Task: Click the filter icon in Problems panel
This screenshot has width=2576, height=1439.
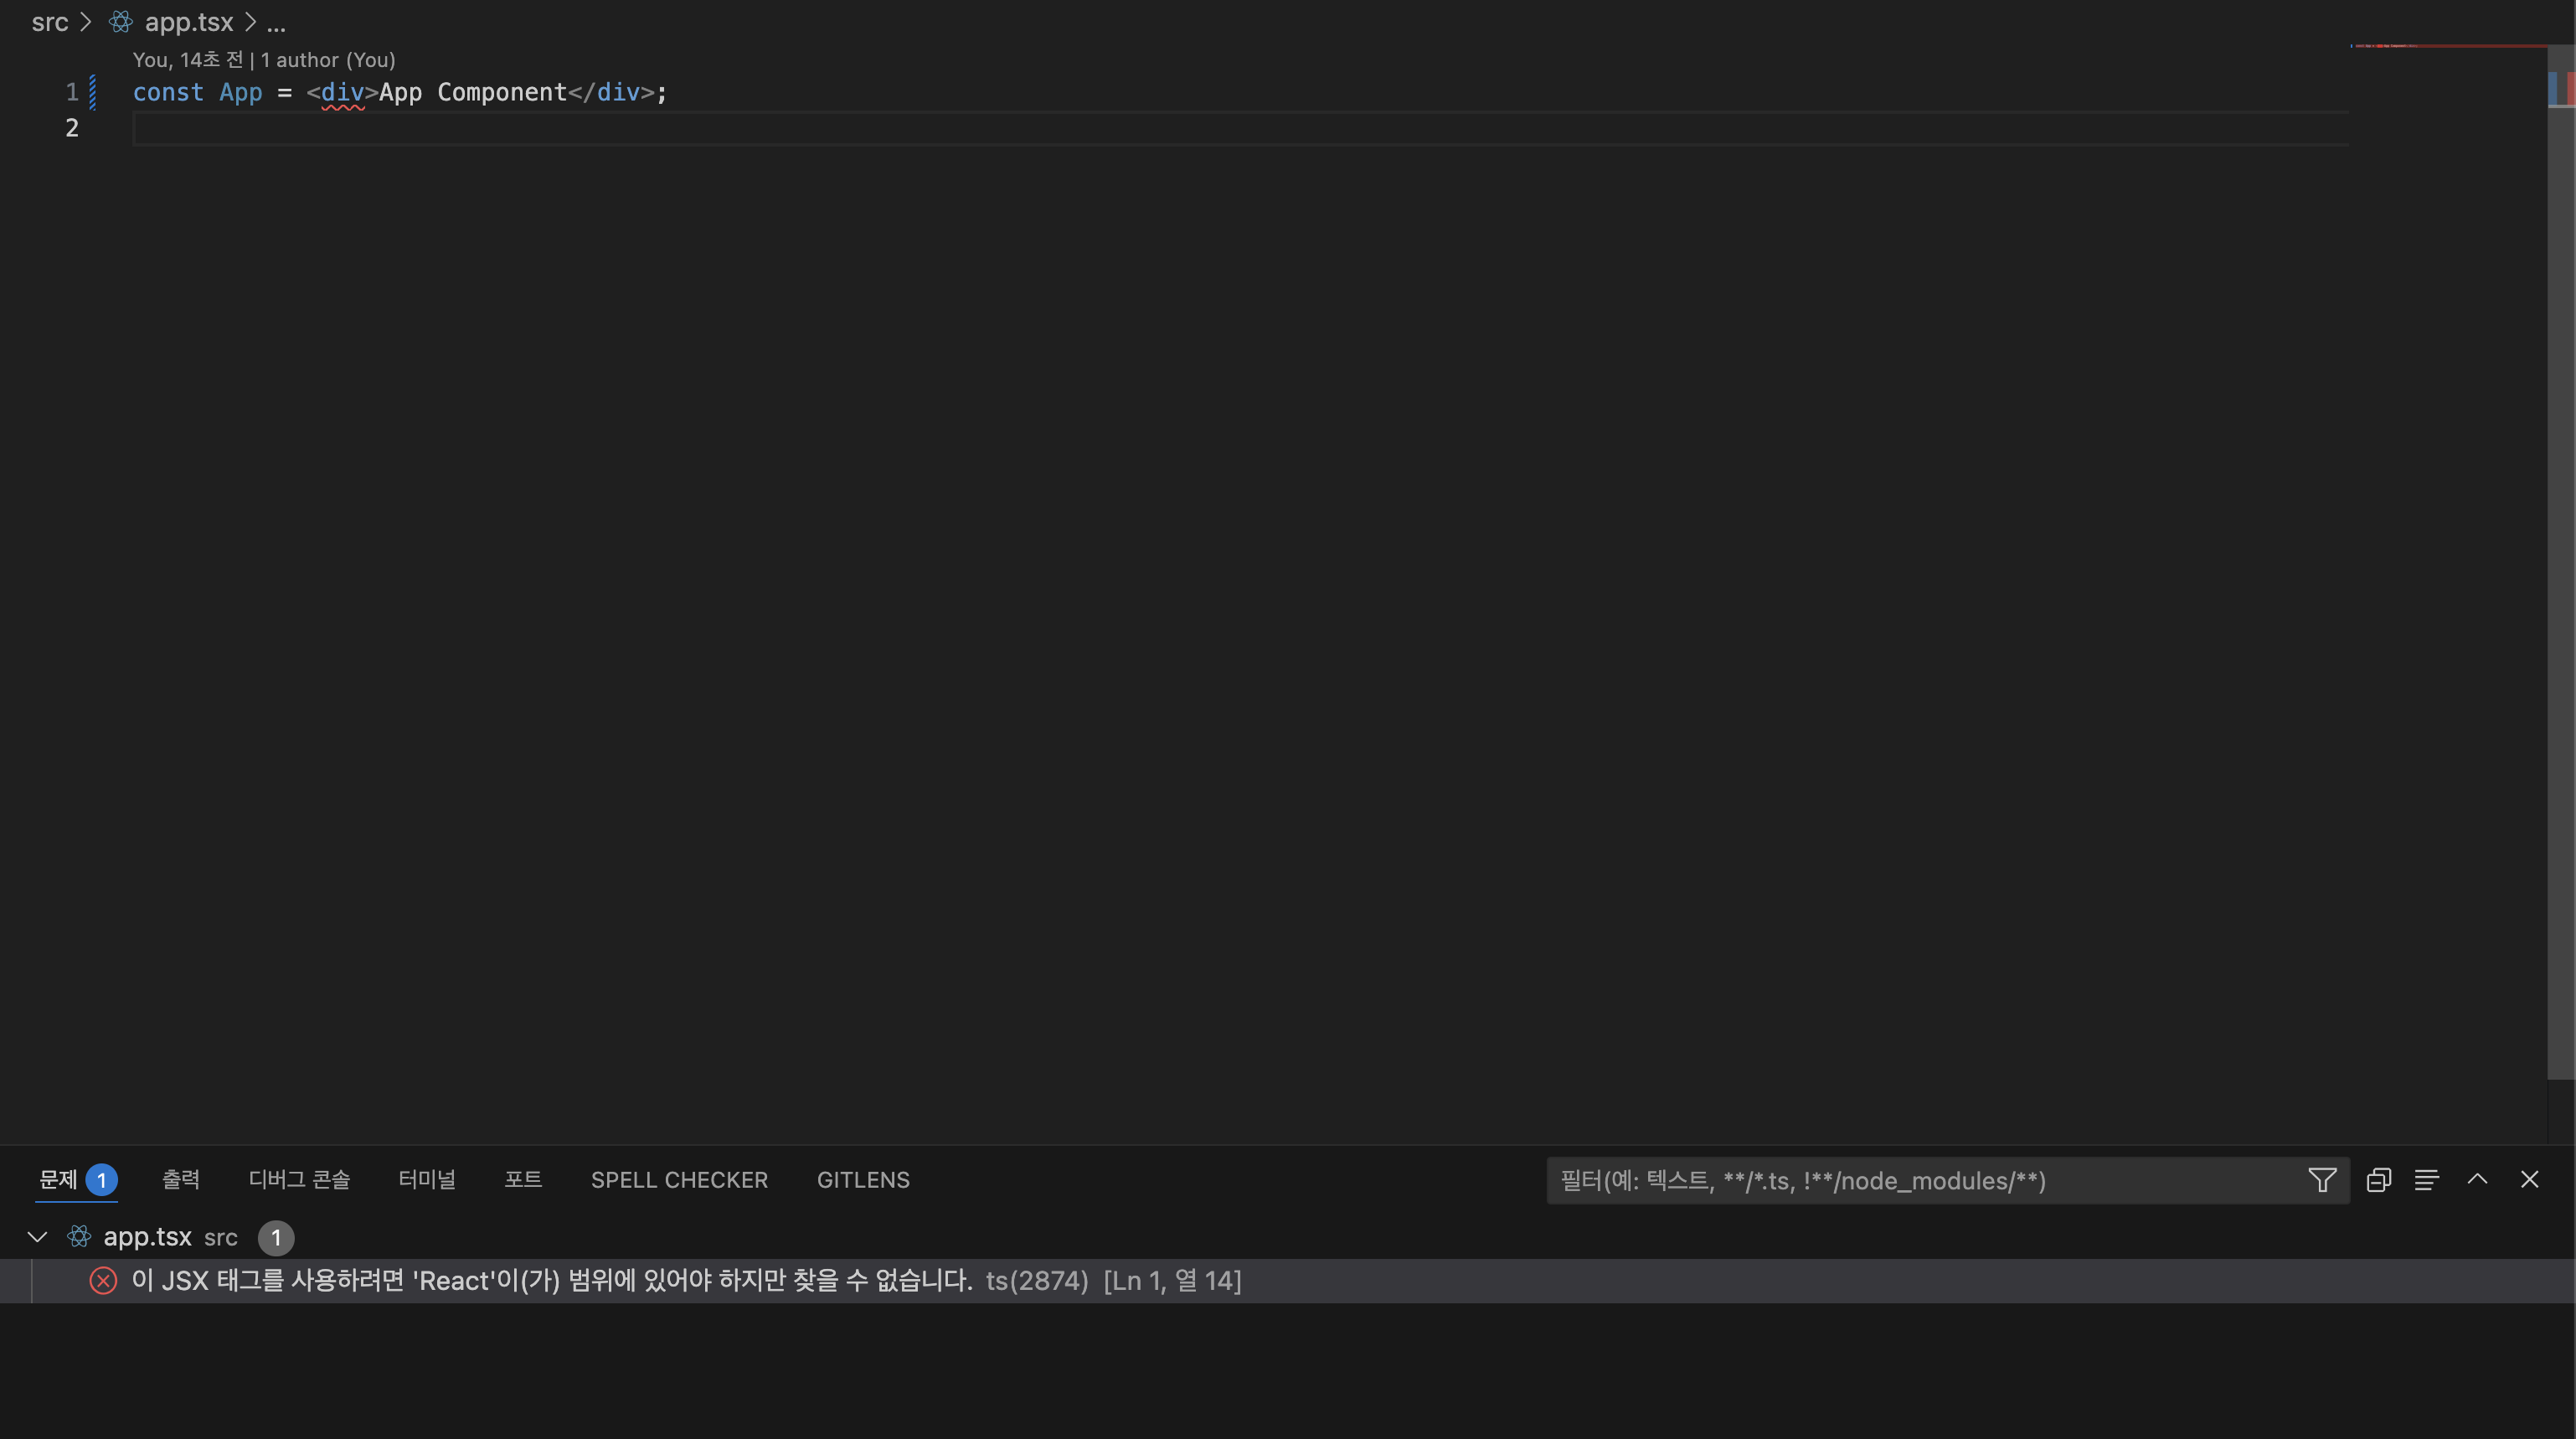Action: point(2322,1180)
